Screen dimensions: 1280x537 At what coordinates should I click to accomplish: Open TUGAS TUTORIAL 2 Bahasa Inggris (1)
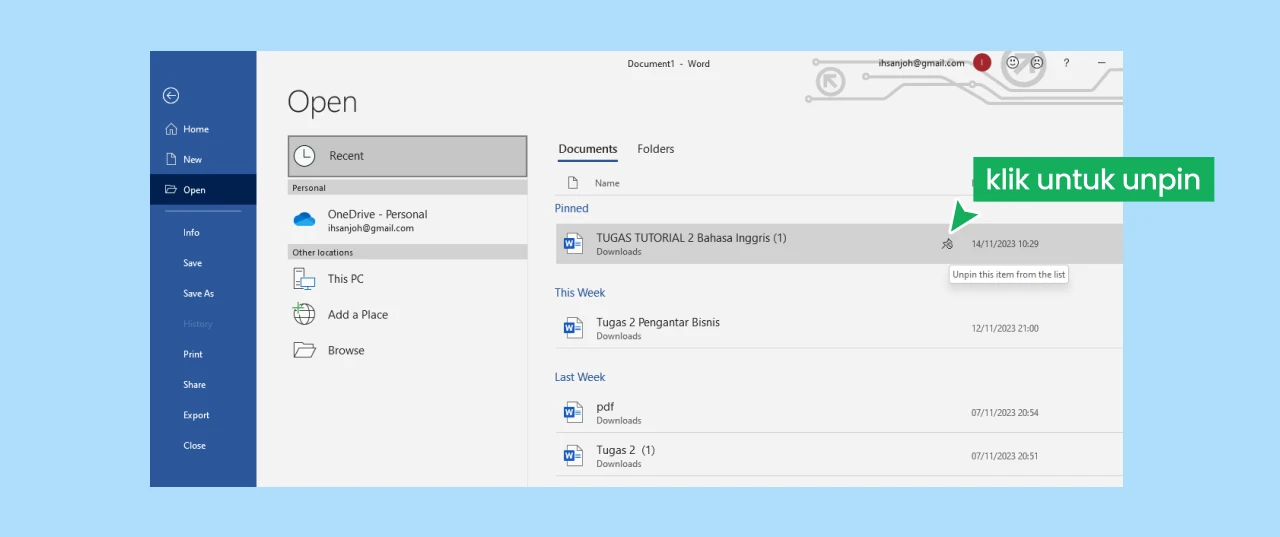pos(691,238)
